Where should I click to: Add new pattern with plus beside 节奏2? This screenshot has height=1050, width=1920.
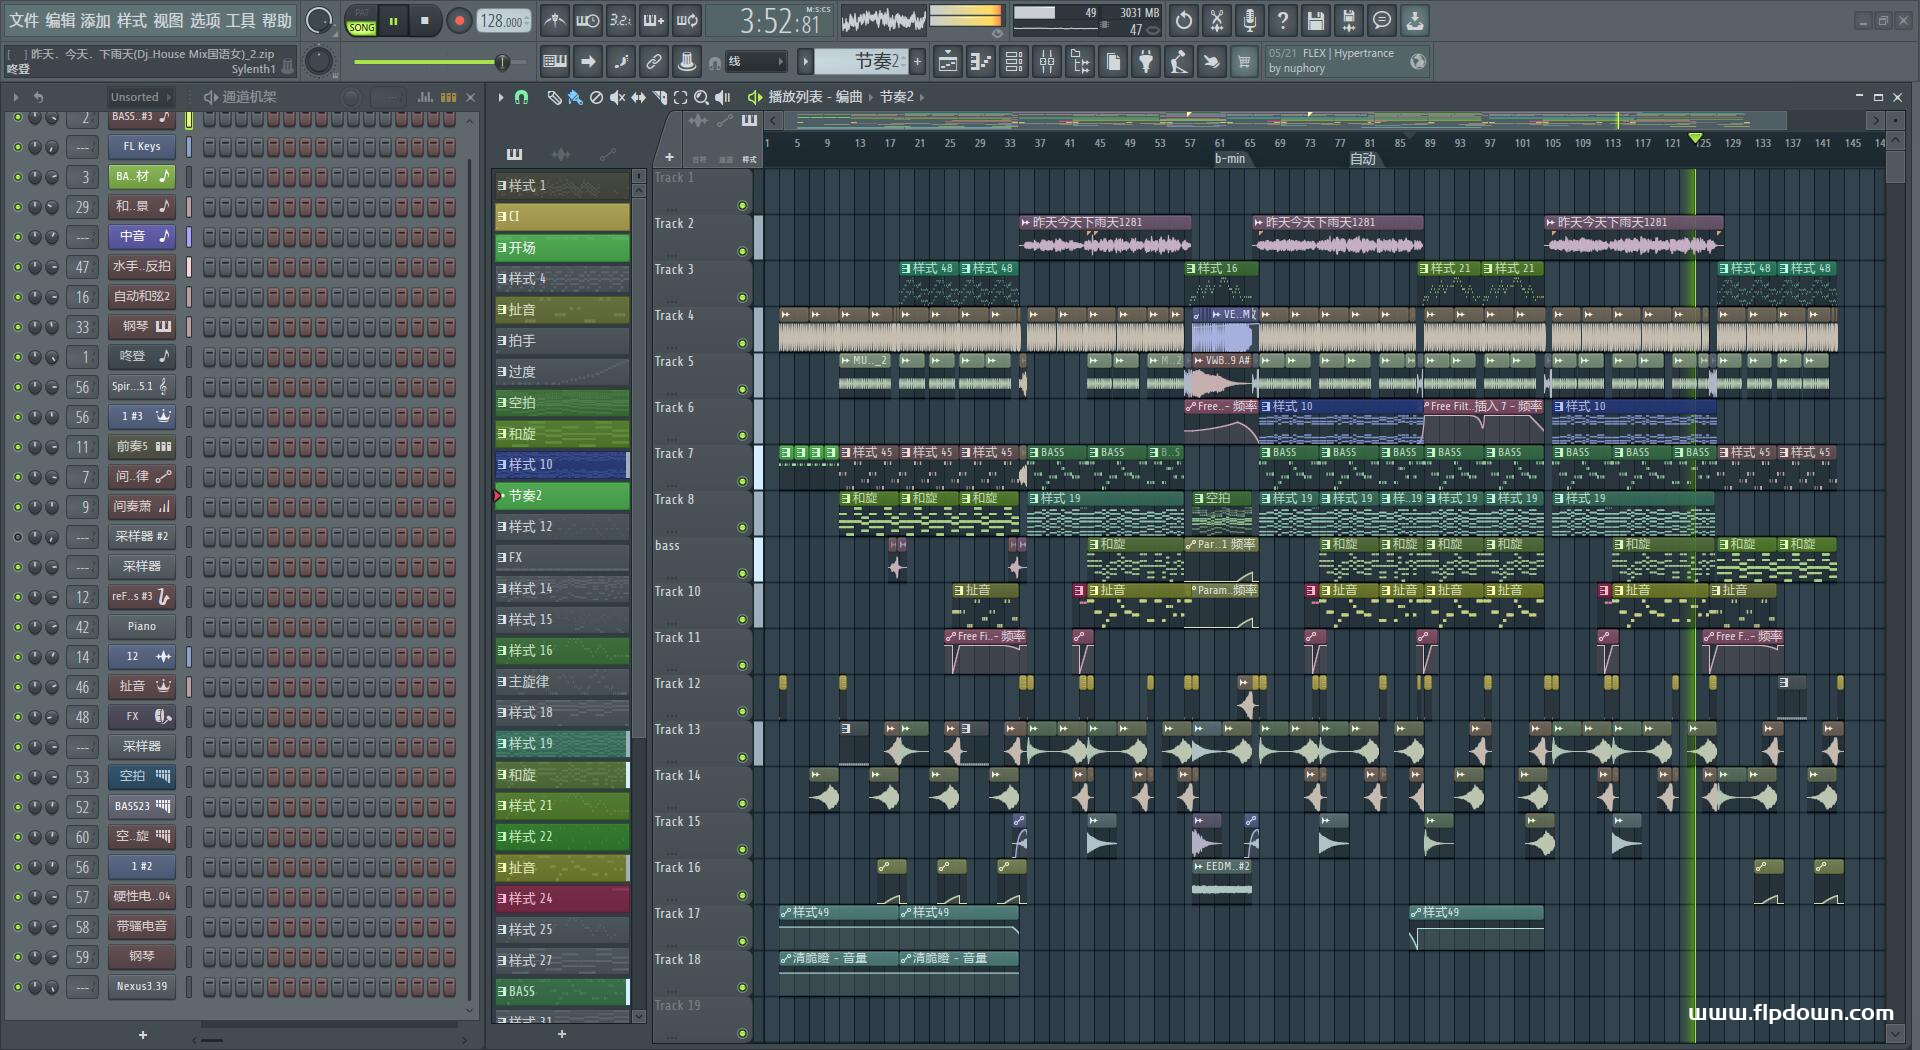(917, 62)
